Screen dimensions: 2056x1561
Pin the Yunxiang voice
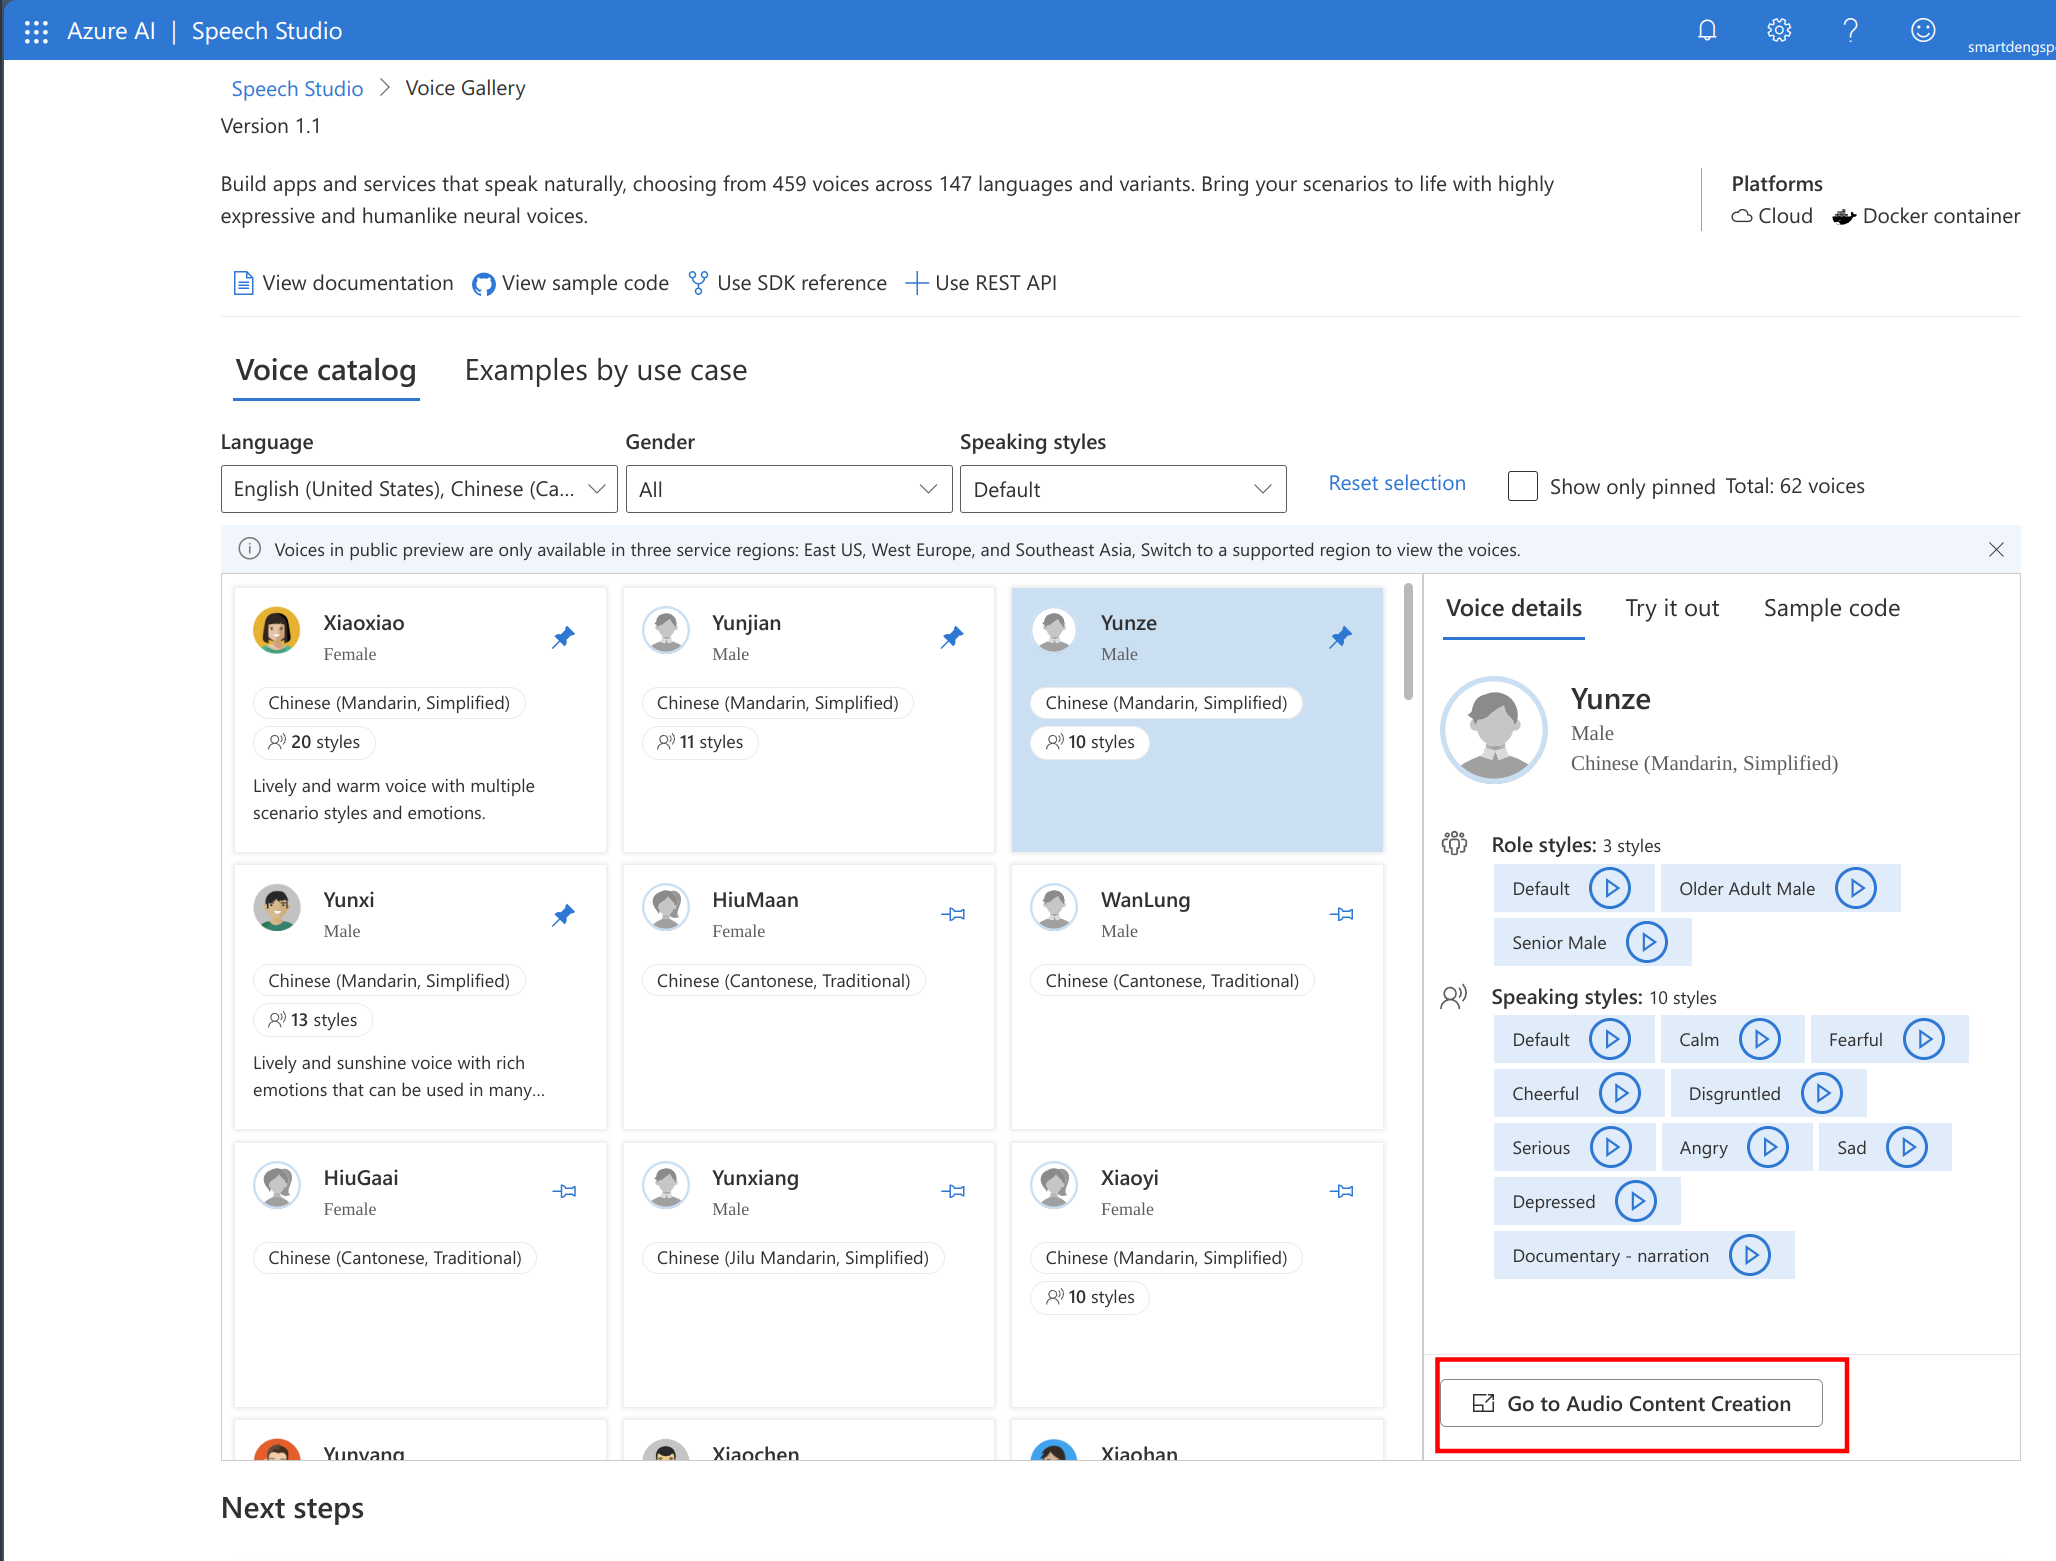coord(953,1191)
